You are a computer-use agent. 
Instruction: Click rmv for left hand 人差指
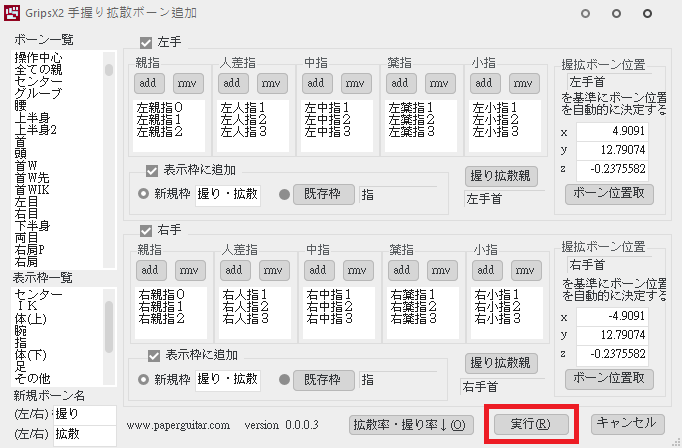coord(272,83)
